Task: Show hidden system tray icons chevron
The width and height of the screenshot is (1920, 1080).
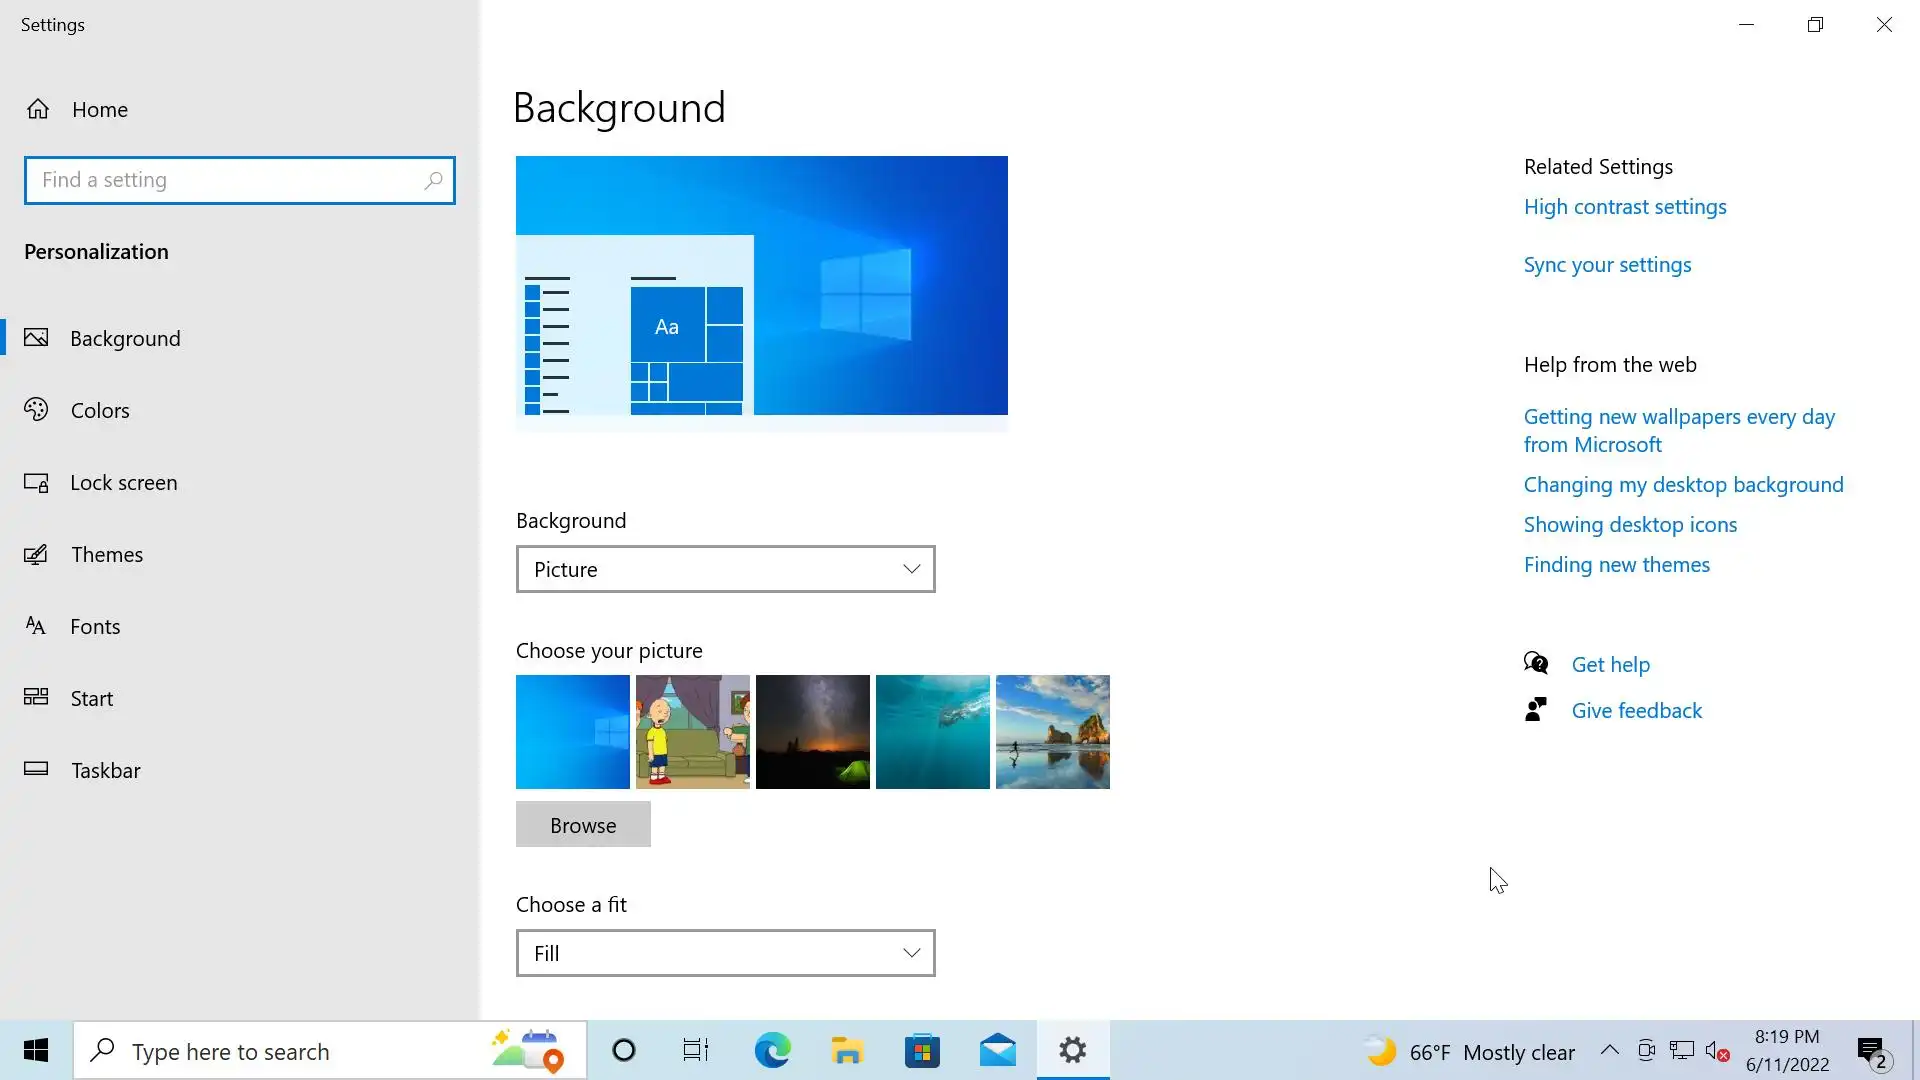Action: [1609, 1050]
